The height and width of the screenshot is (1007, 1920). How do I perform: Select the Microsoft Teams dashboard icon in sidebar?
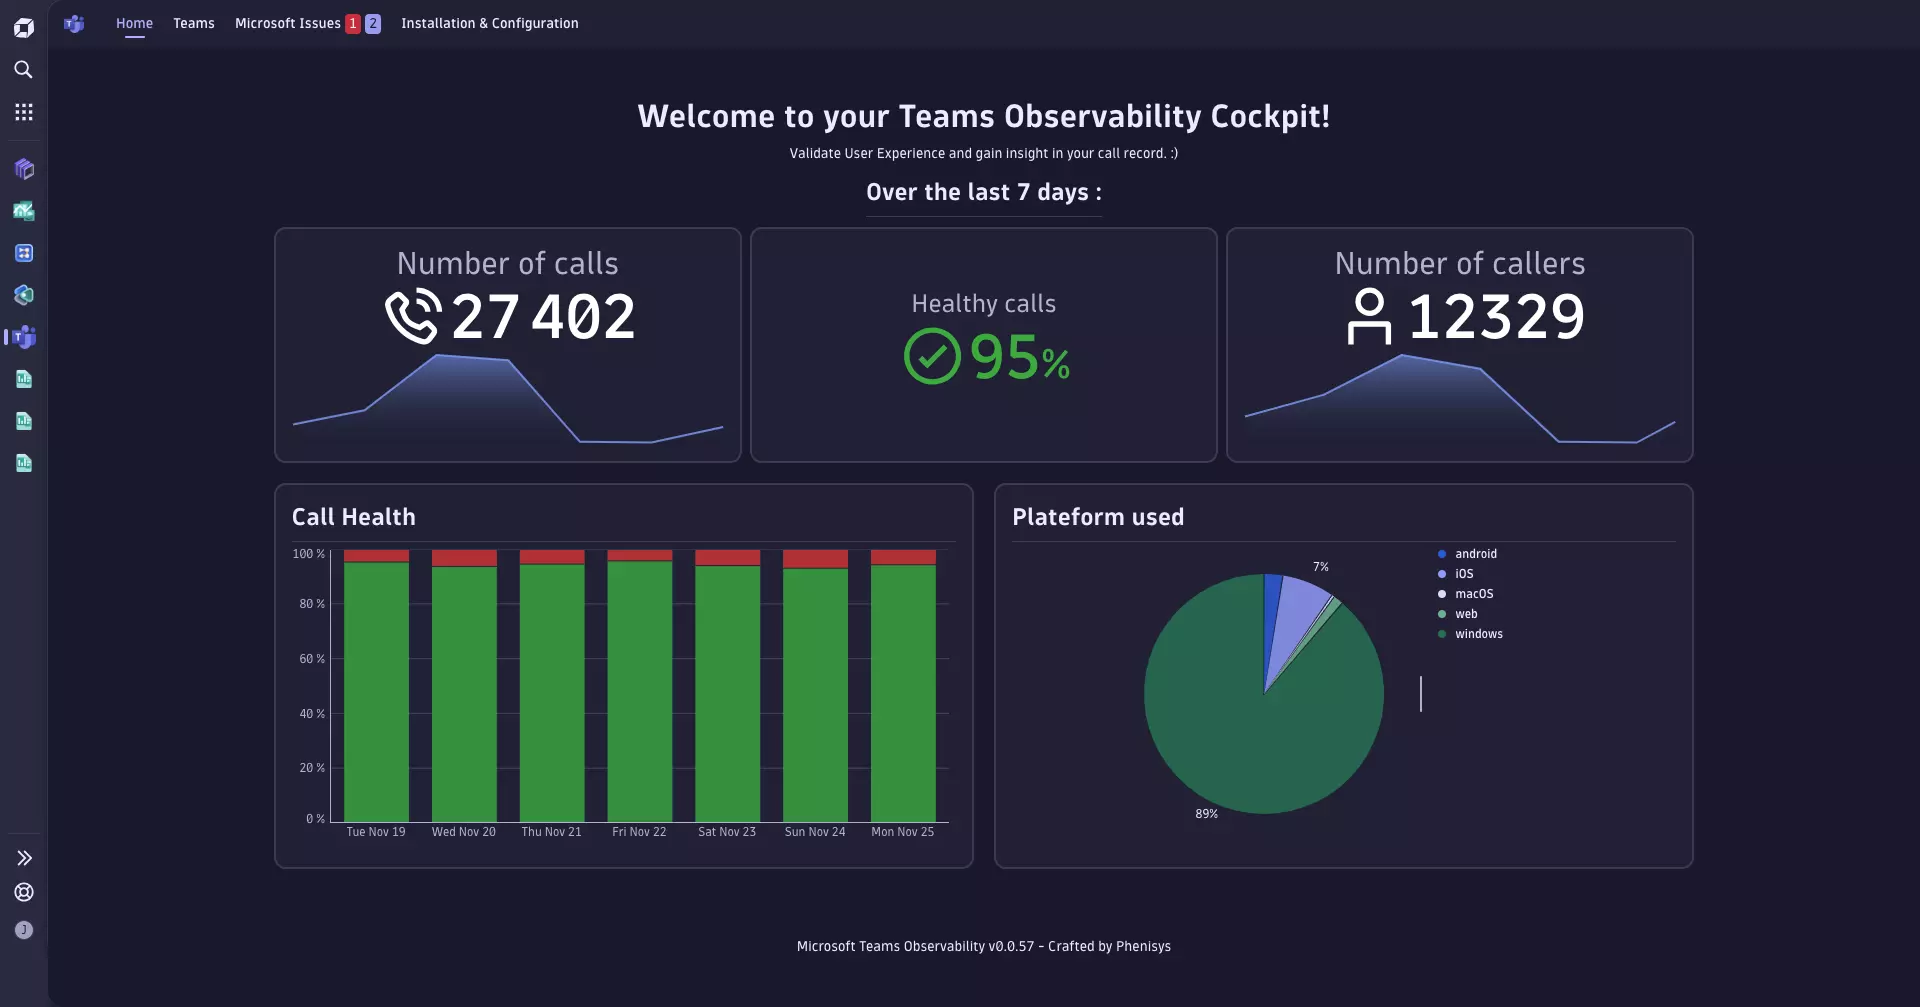24,337
